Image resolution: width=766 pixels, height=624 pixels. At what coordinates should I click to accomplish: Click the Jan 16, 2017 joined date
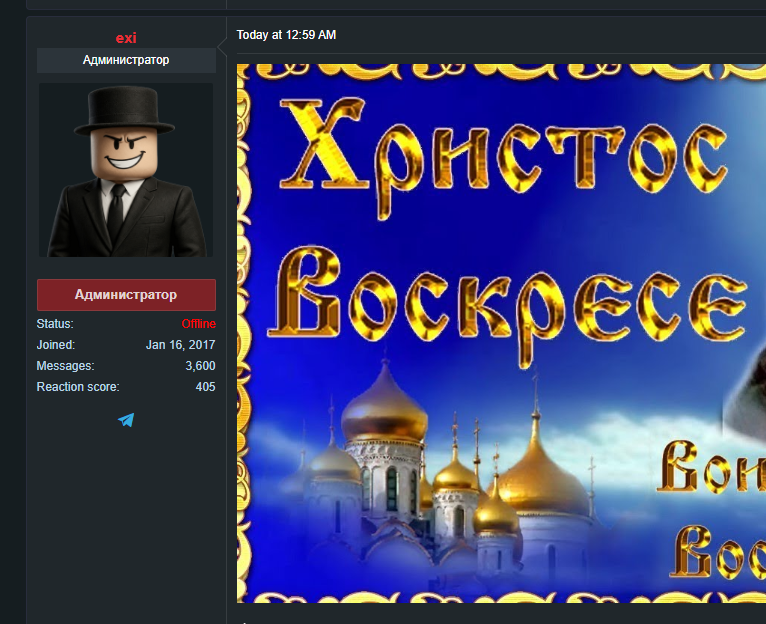pyautogui.click(x=180, y=344)
